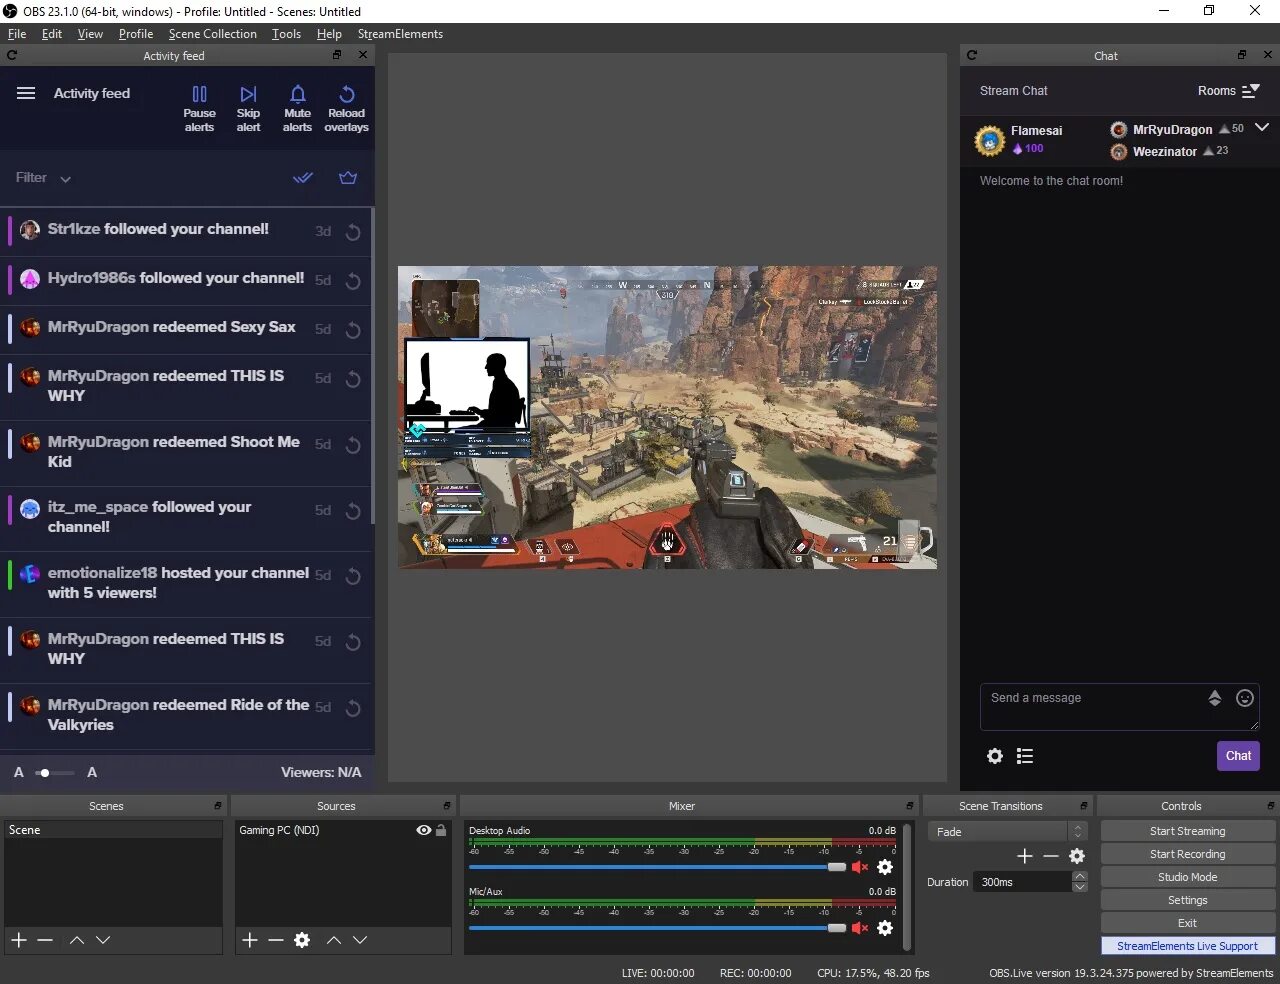The image size is (1280, 984).
Task: Reload overlays in the Activity feed
Action: (x=346, y=108)
